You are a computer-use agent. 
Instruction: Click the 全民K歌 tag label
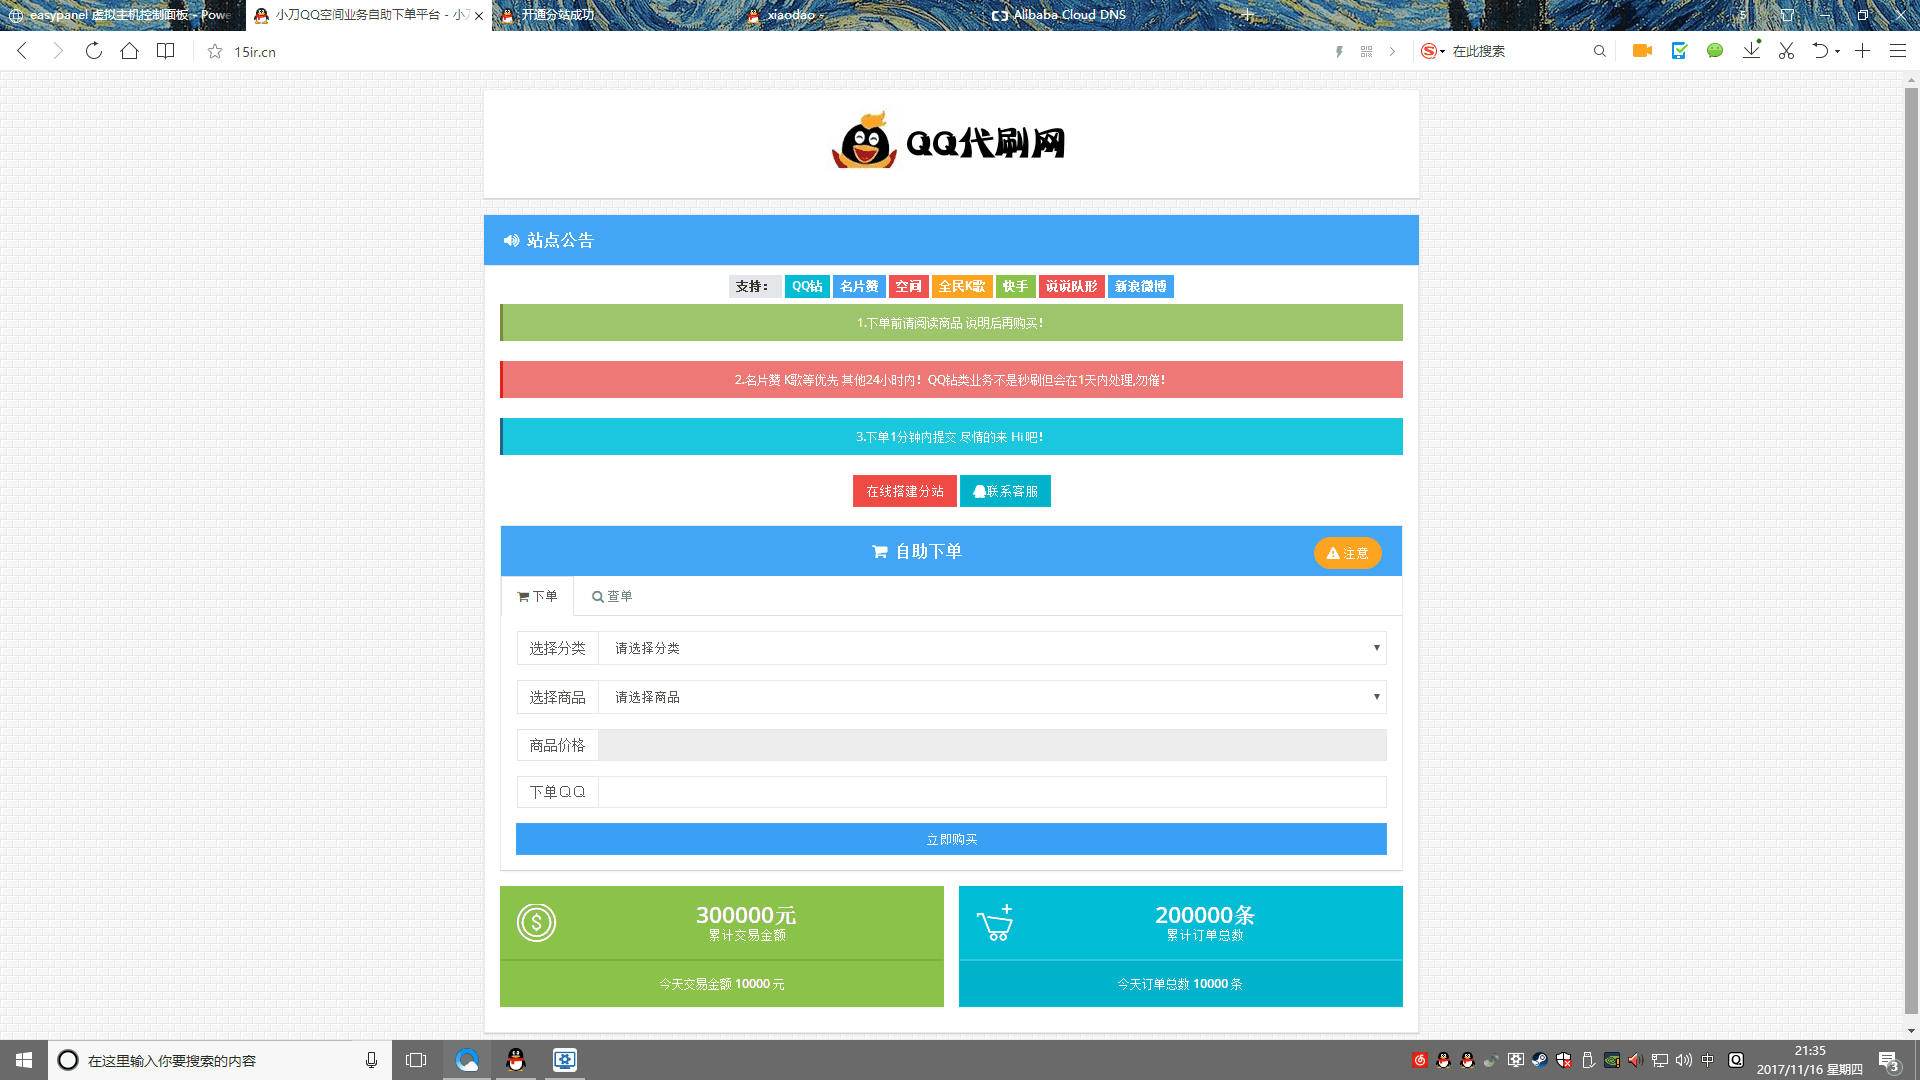(x=961, y=286)
